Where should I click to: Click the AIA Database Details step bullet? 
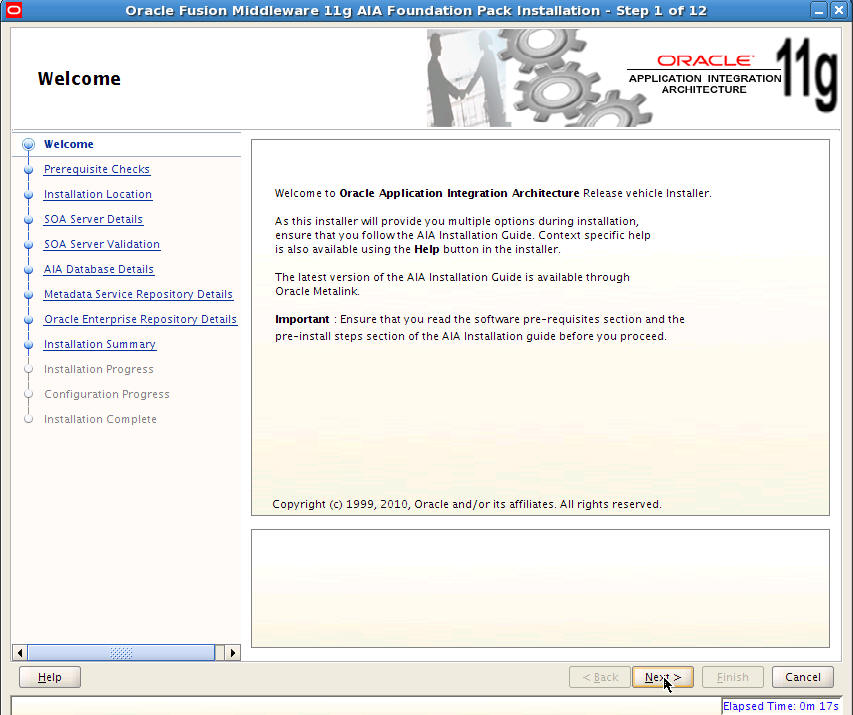[28, 270]
